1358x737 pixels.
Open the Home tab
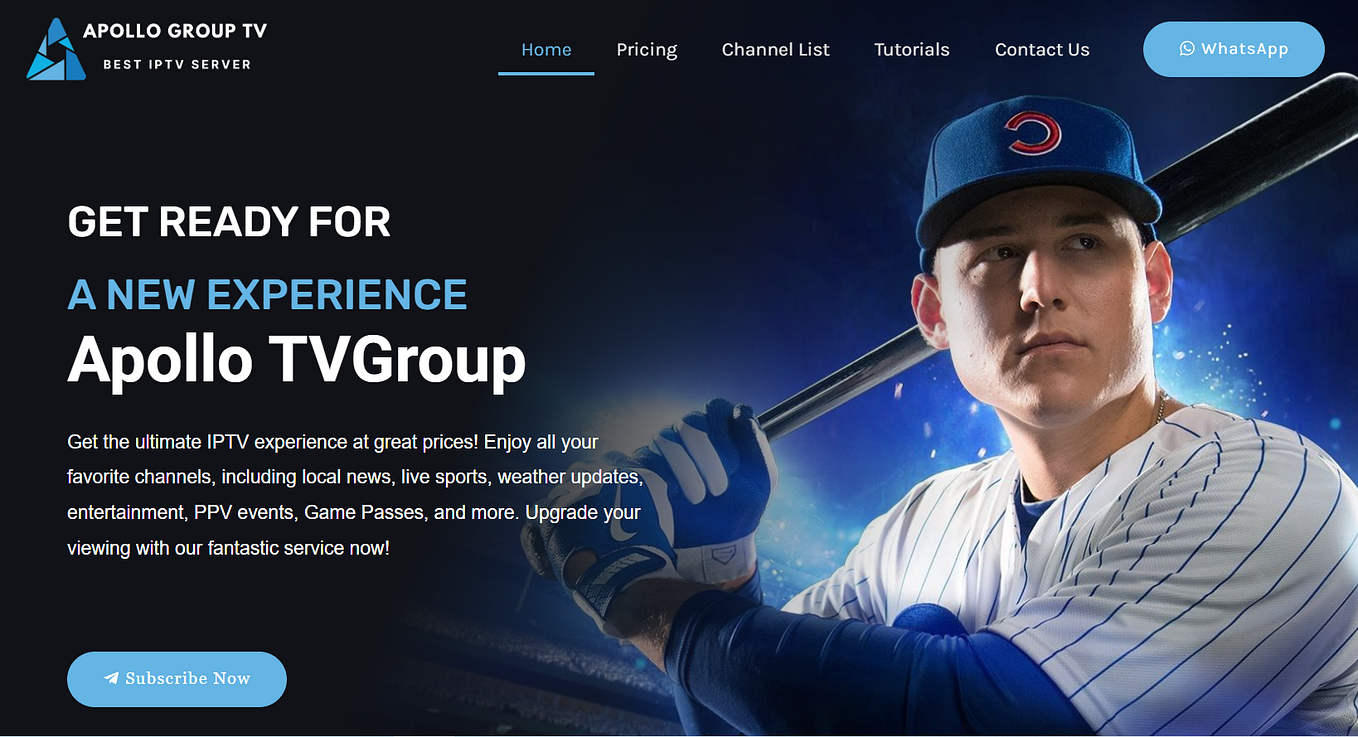(x=546, y=49)
